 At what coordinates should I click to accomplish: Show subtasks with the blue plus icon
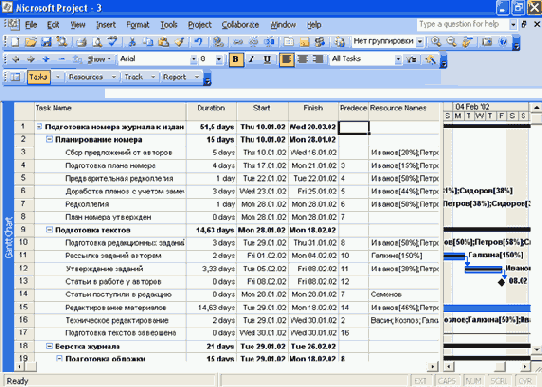[46, 59]
